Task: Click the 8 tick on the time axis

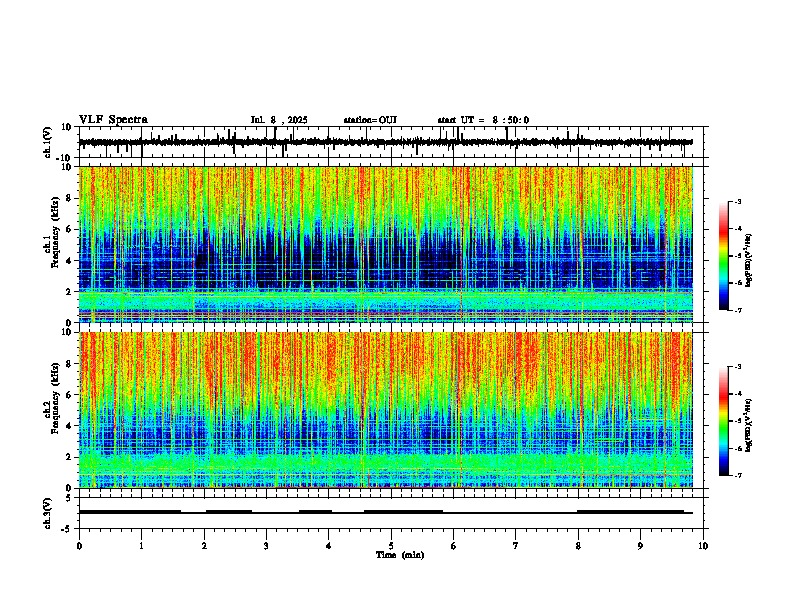Action: 578,546
